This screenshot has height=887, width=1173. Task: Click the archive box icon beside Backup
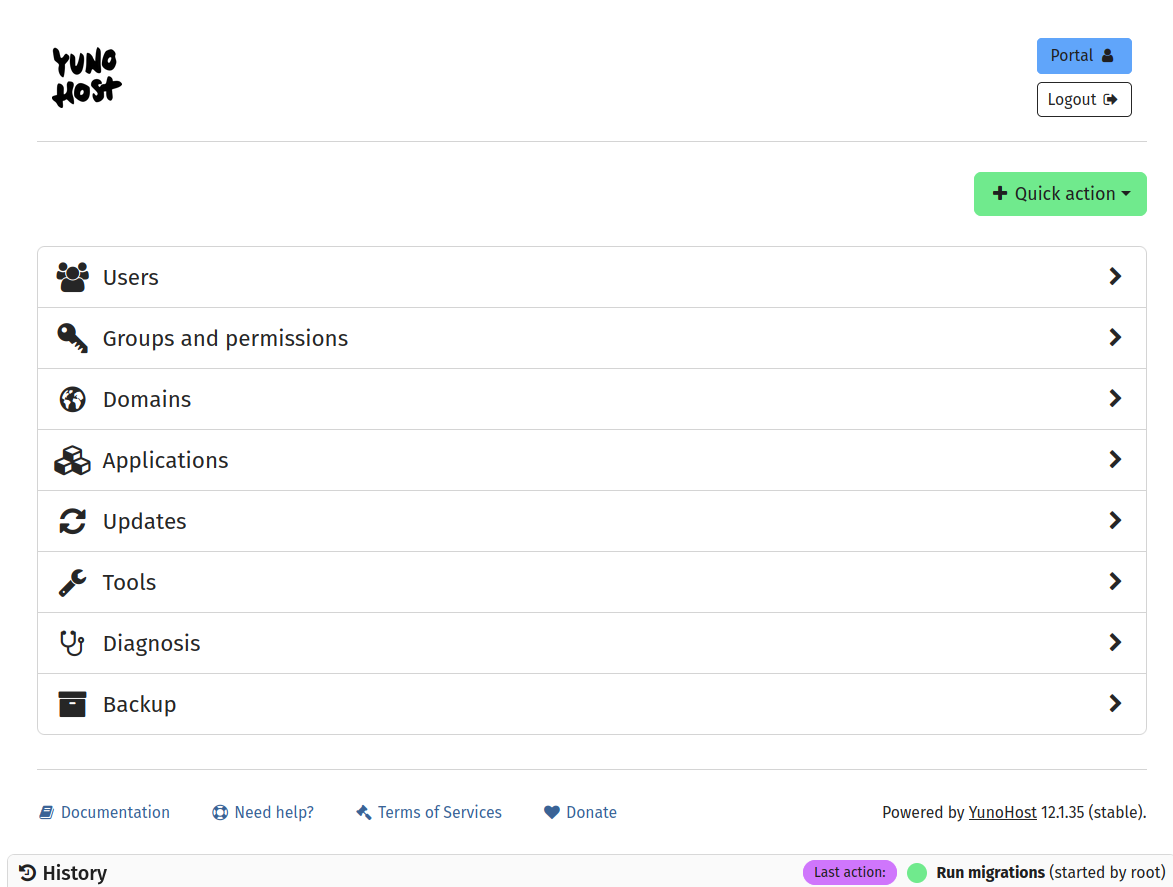72,704
